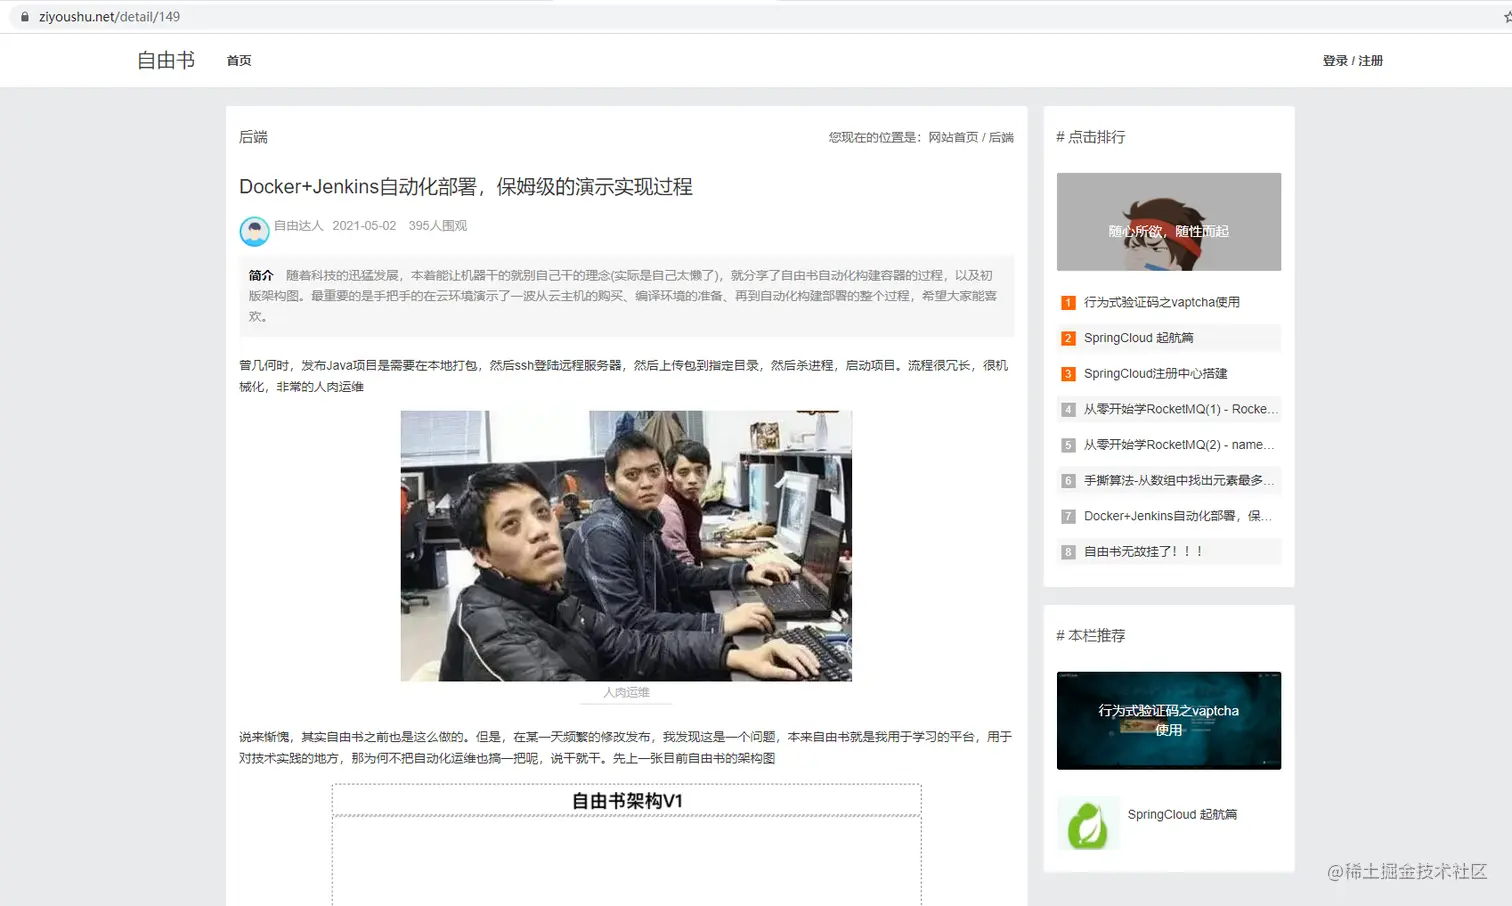Click the bookmark star in the browser bar
This screenshot has width=1512, height=906.
click(1507, 16)
